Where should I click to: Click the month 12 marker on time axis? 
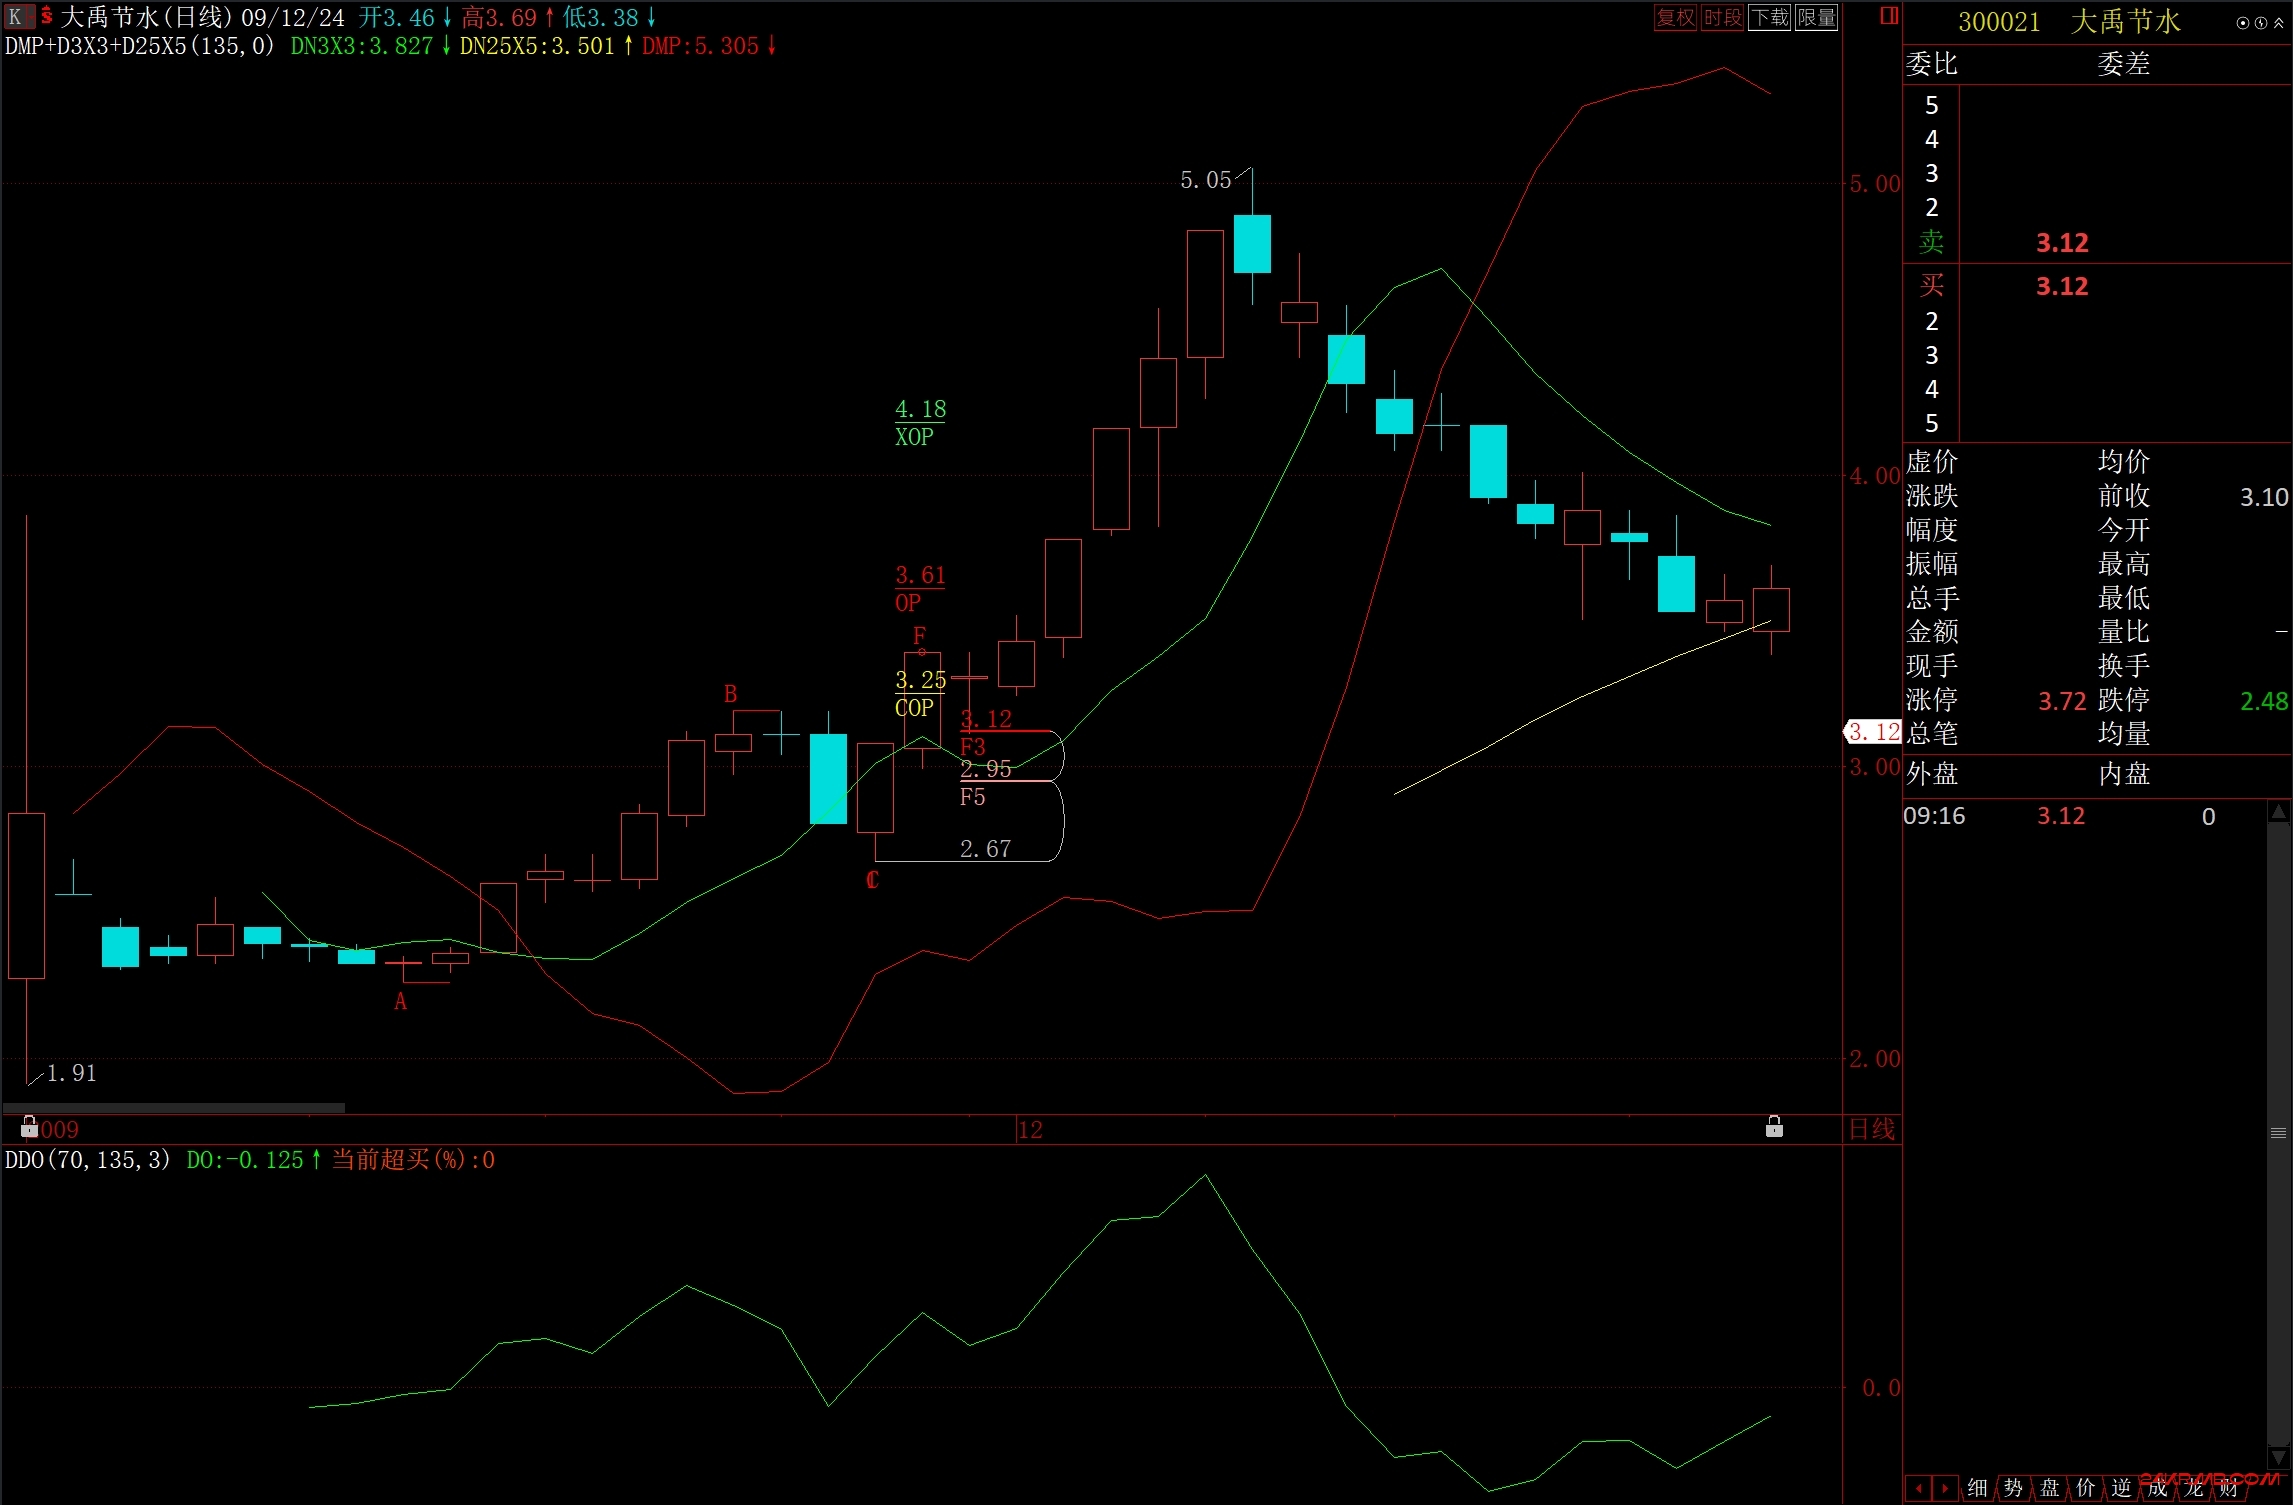click(x=1030, y=1129)
